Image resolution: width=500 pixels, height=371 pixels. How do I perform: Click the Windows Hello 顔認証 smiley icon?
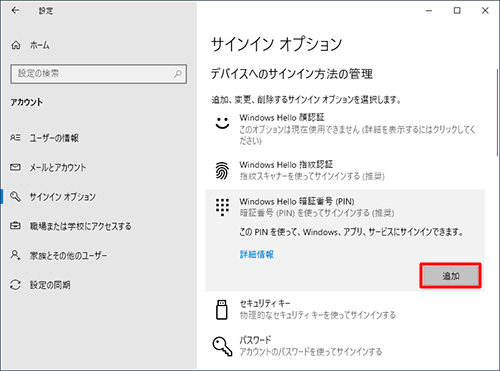point(222,123)
